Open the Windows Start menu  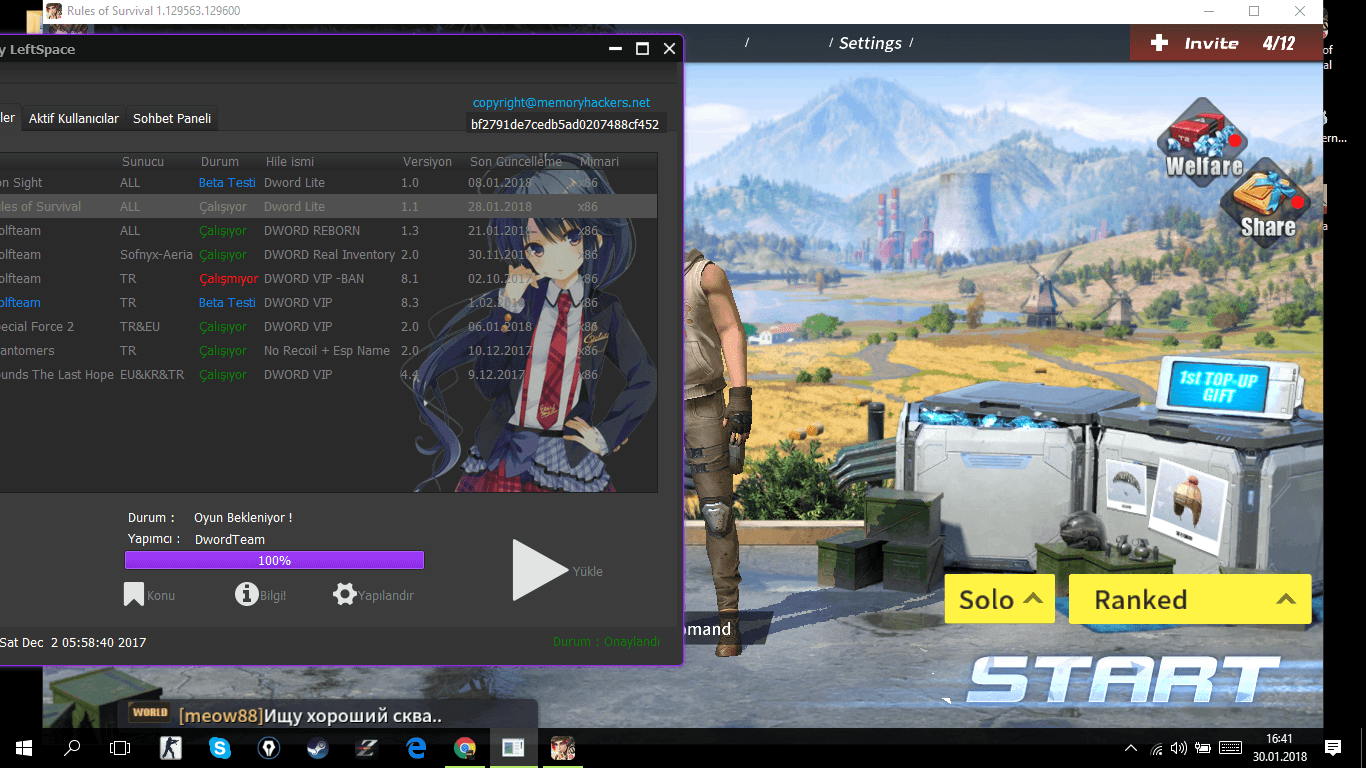(24, 747)
